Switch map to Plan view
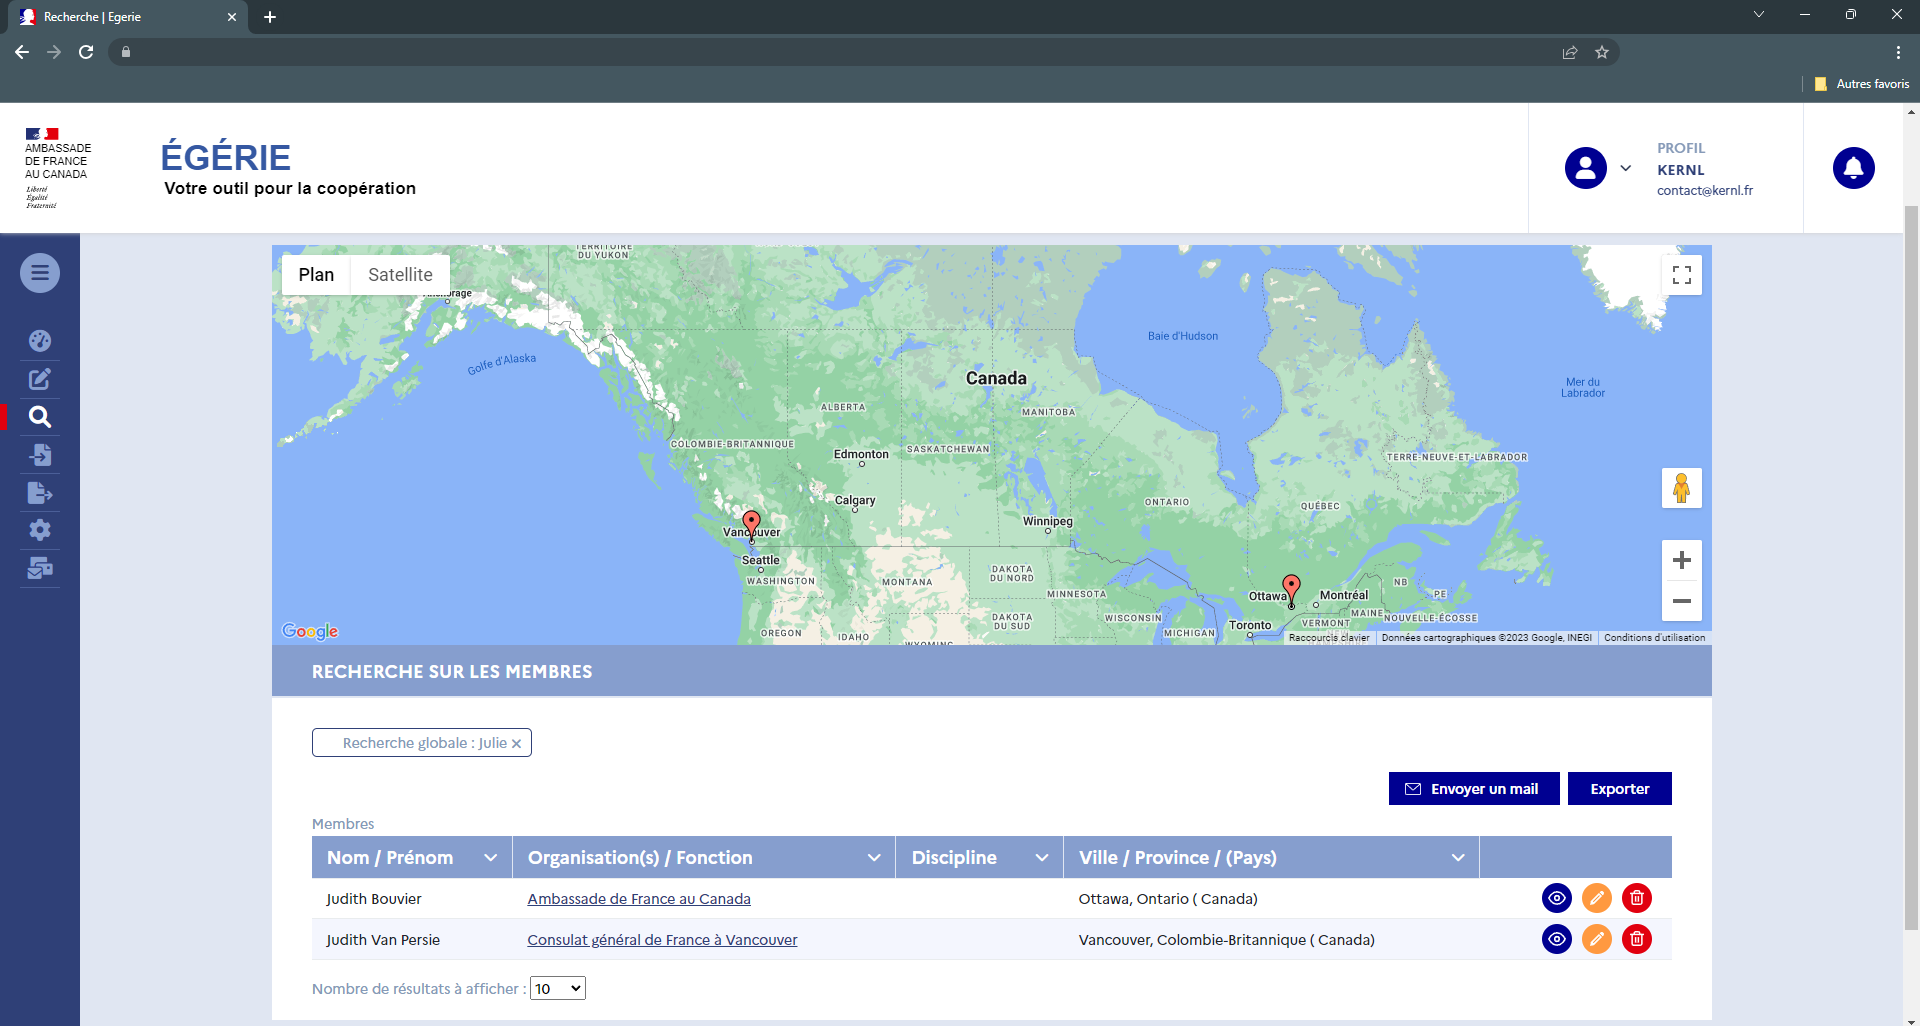Viewport: 1920px width, 1026px height. coord(316,275)
